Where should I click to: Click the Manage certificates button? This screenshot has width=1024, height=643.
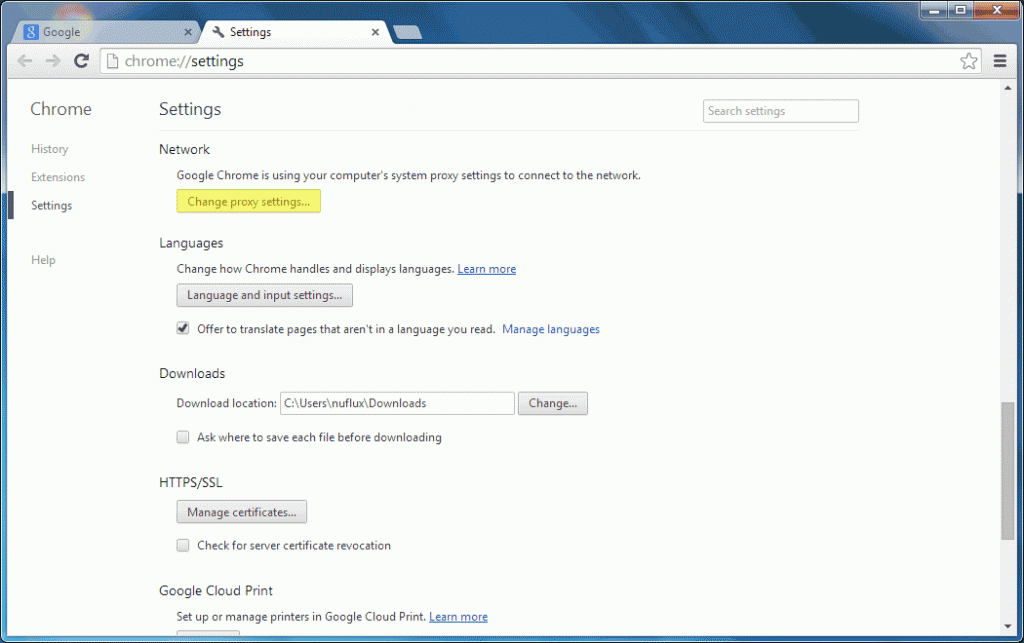(x=242, y=512)
